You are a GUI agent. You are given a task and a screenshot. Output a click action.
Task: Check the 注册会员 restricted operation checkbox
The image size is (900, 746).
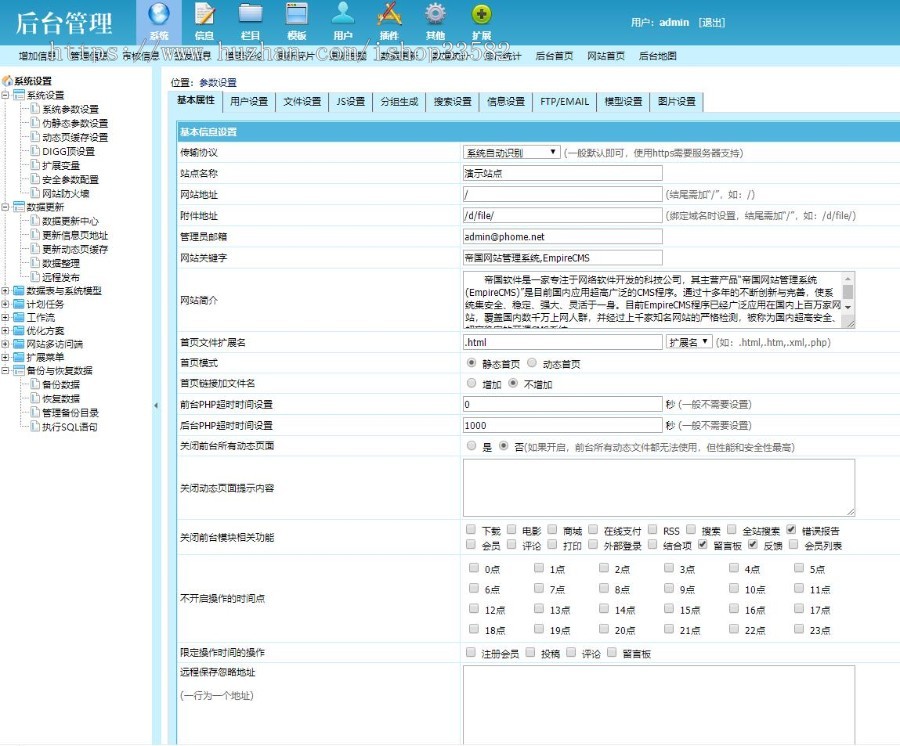coord(471,652)
